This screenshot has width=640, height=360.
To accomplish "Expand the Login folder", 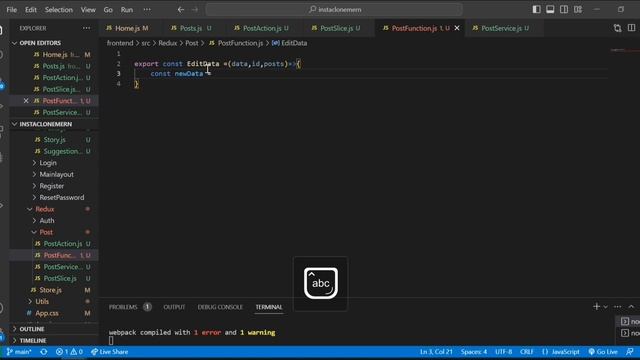I will coord(54,163).
